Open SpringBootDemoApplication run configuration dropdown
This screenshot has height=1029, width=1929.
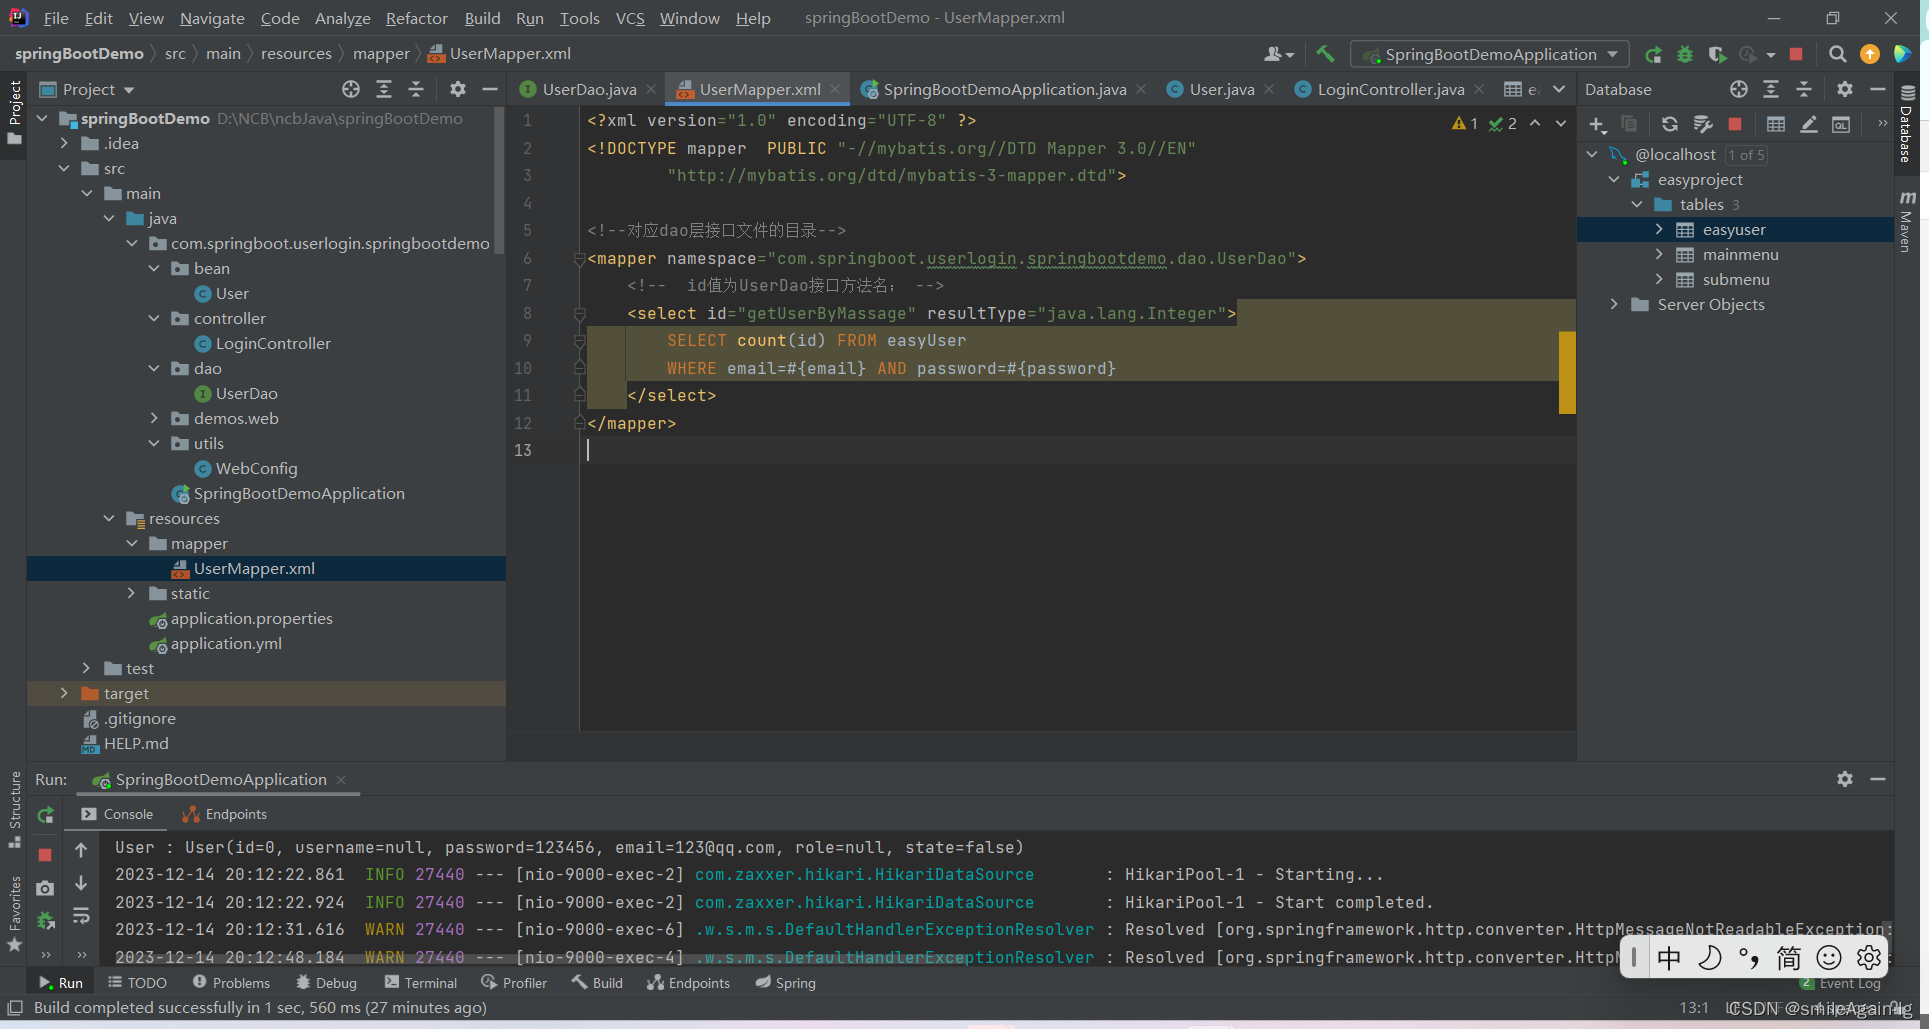(x=1490, y=54)
